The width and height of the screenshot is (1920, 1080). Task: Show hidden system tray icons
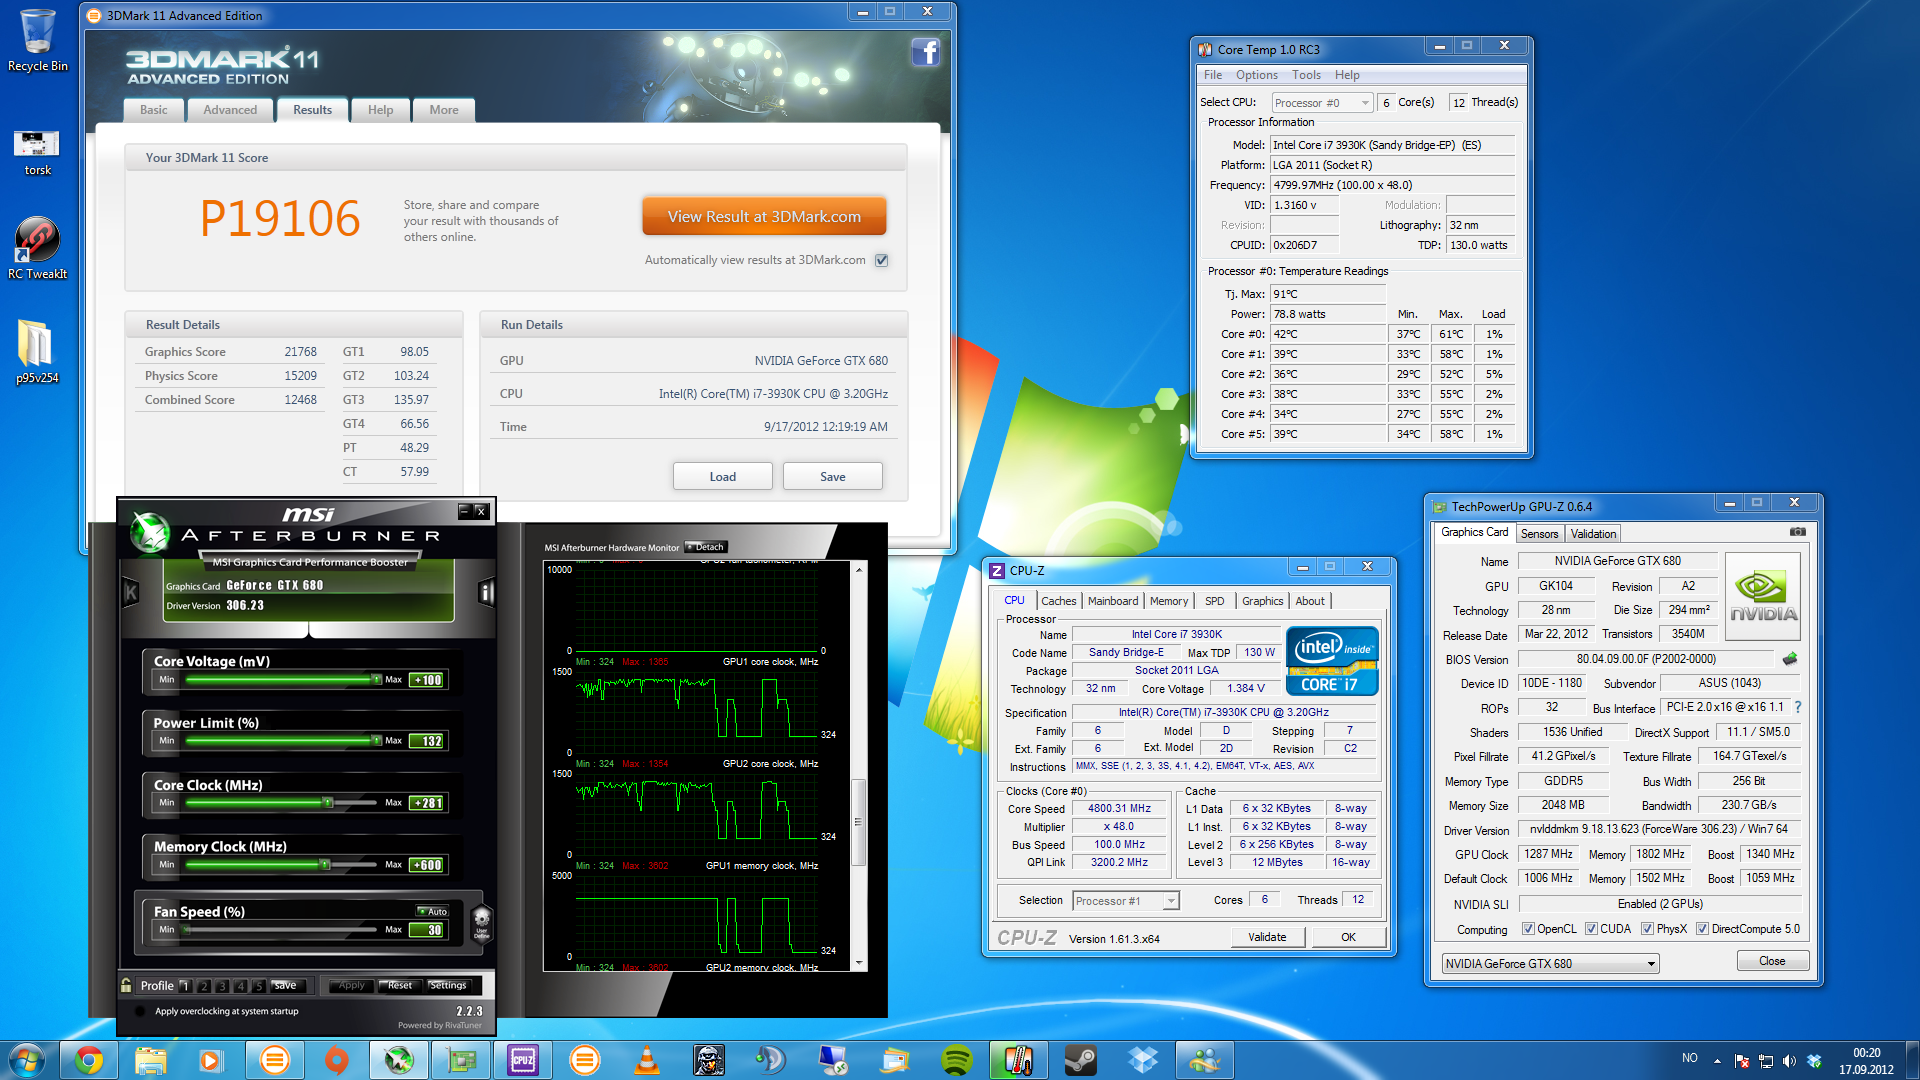[x=1717, y=1061]
